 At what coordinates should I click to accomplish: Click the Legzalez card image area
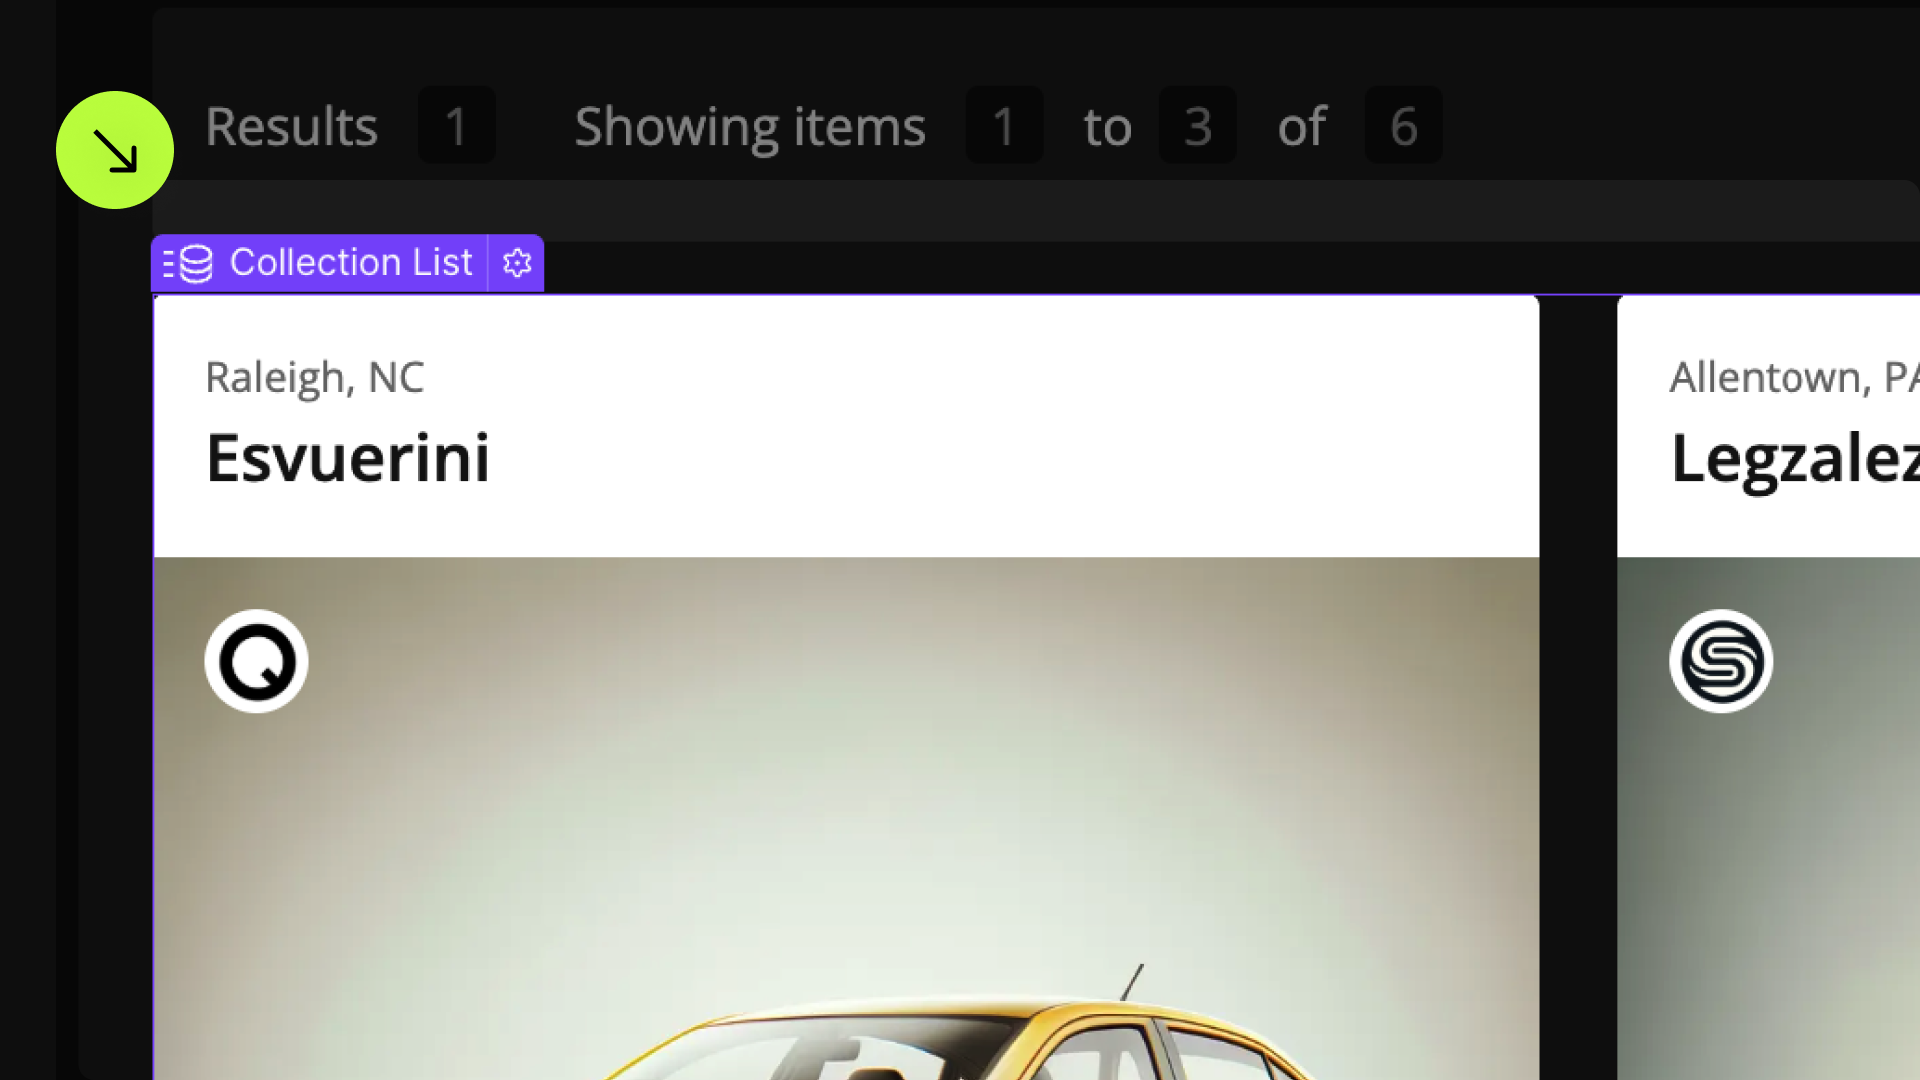click(x=1768, y=818)
